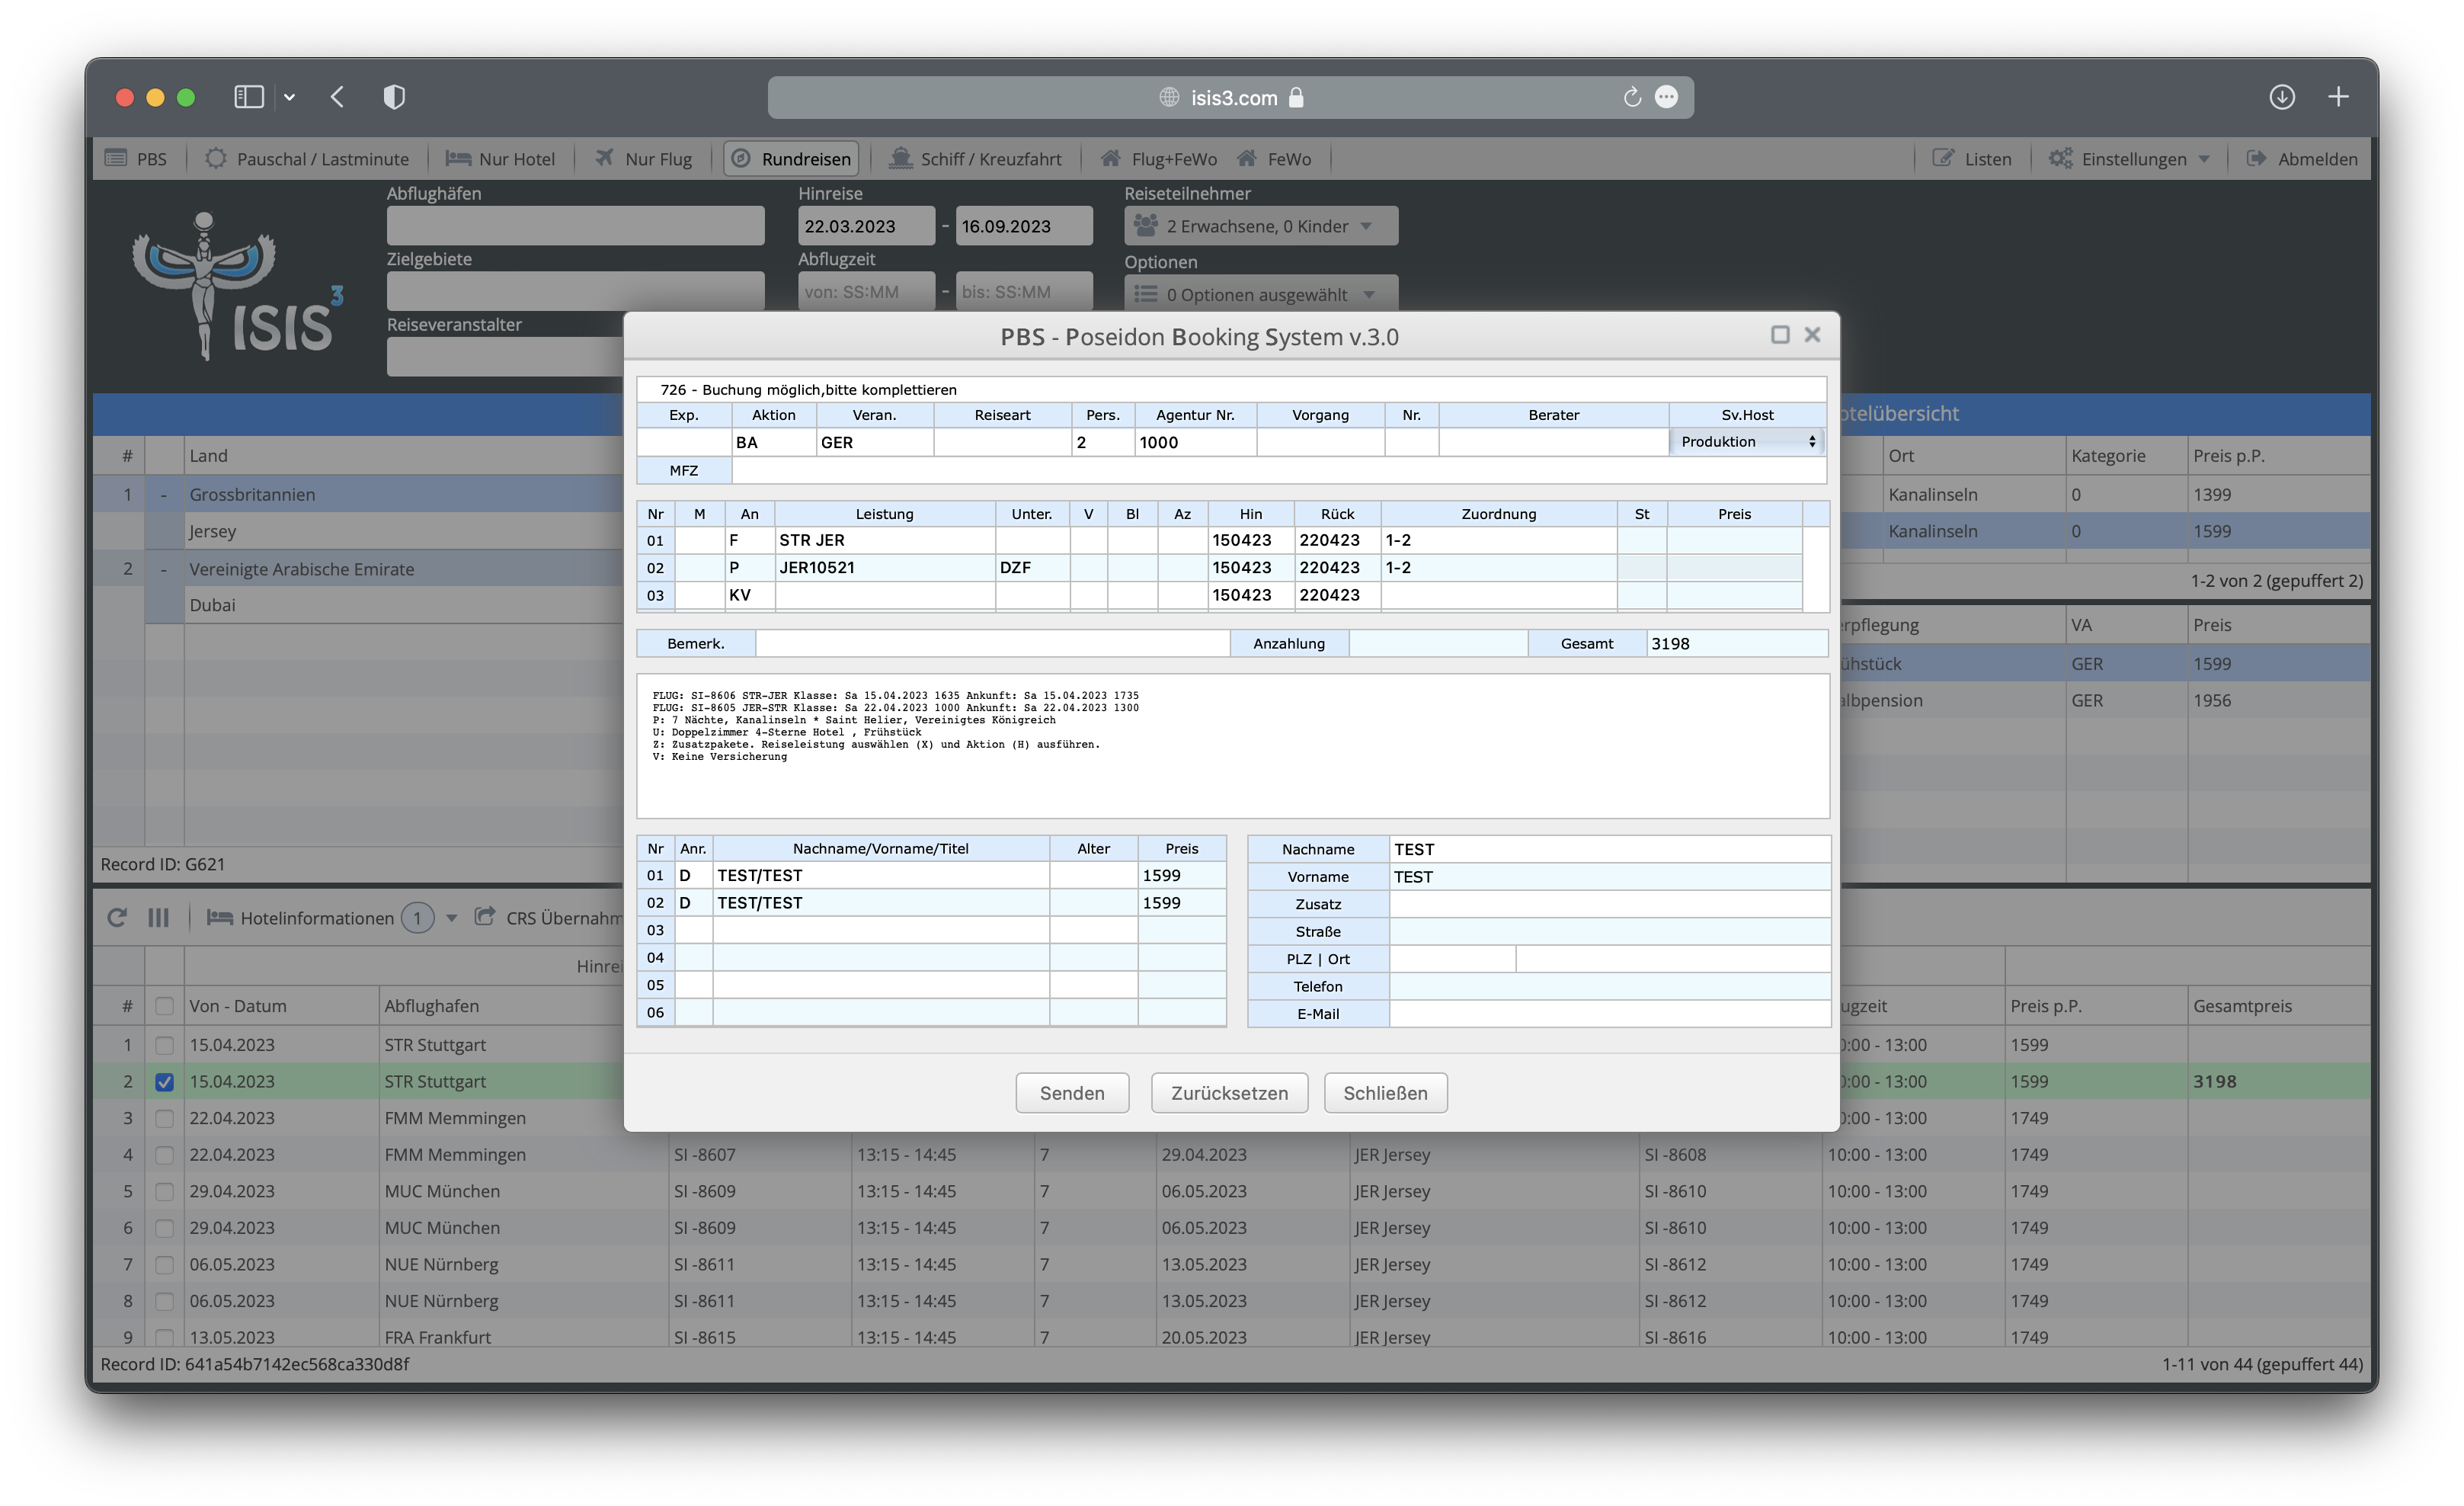Check the row 1 15.04.2023 checkbox

point(165,1045)
